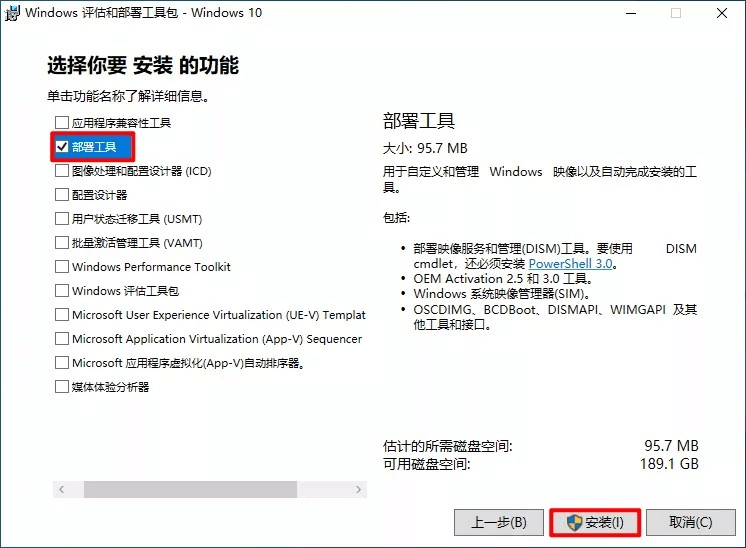Image resolution: width=746 pixels, height=548 pixels.
Task: Click the 配置设计器 feature name
Action: [99, 195]
